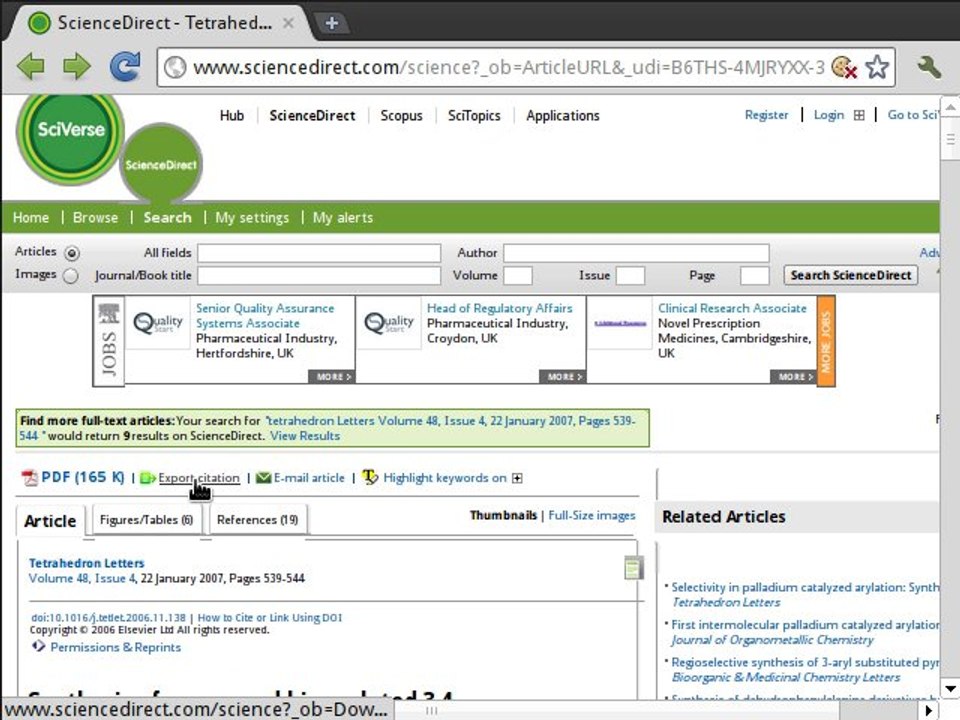Click MORE under Head of Regulatory Affairs job
960x720 pixels.
point(562,377)
